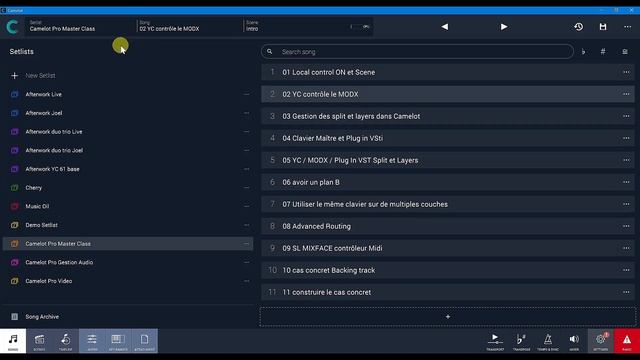Screen dimensions: 640x360
Task: Open the Layers view icon
Action: point(92,341)
